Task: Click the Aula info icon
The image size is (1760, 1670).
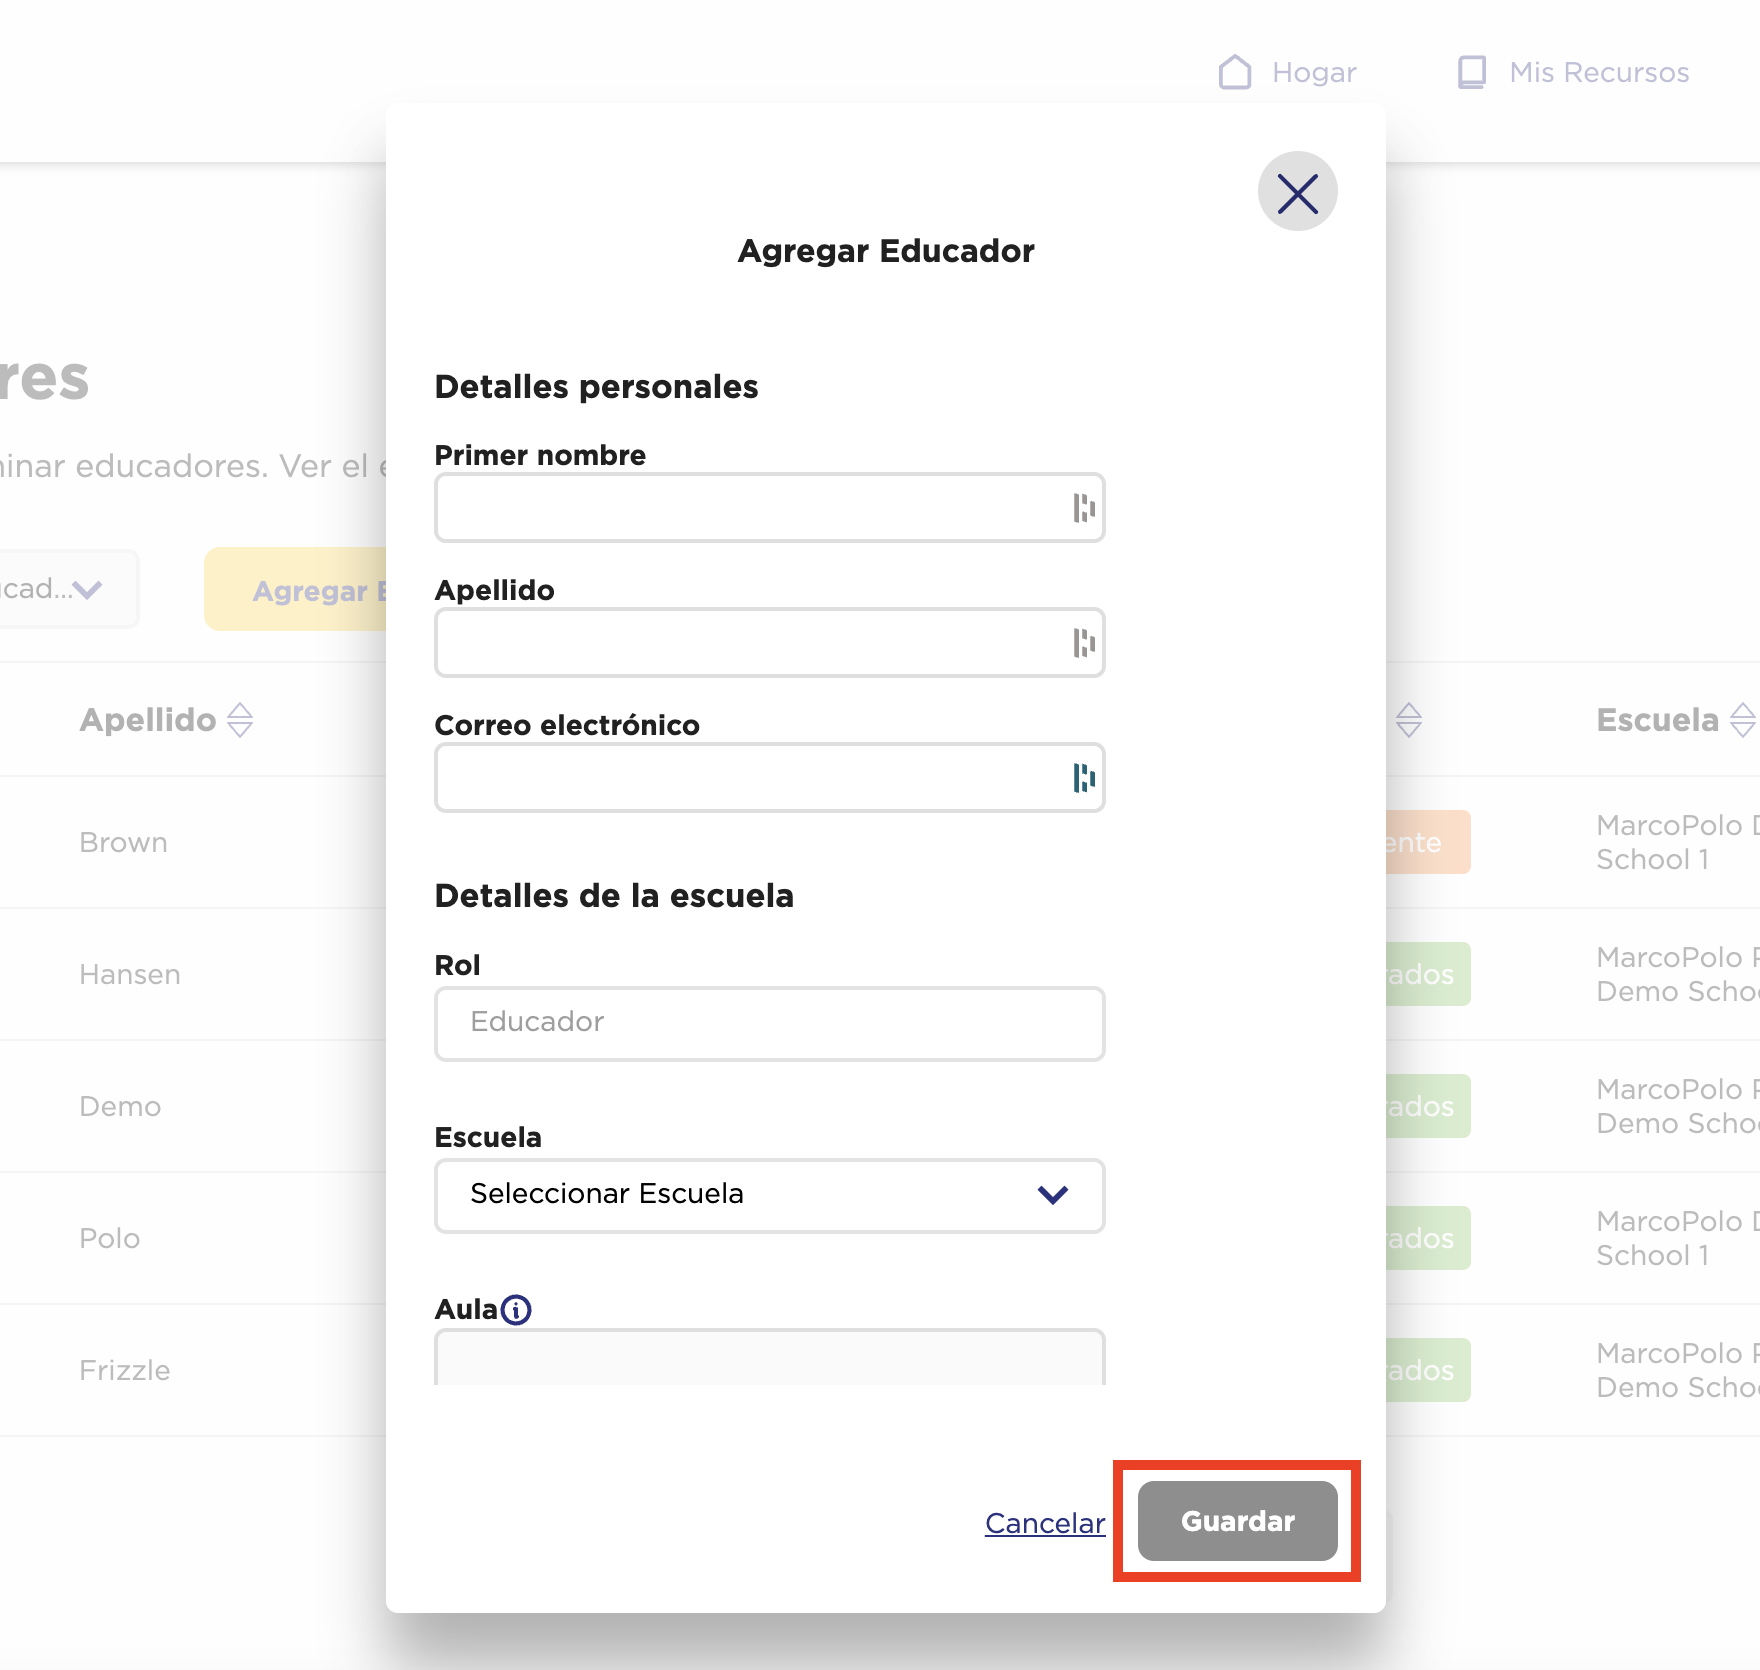Action: coord(516,1309)
